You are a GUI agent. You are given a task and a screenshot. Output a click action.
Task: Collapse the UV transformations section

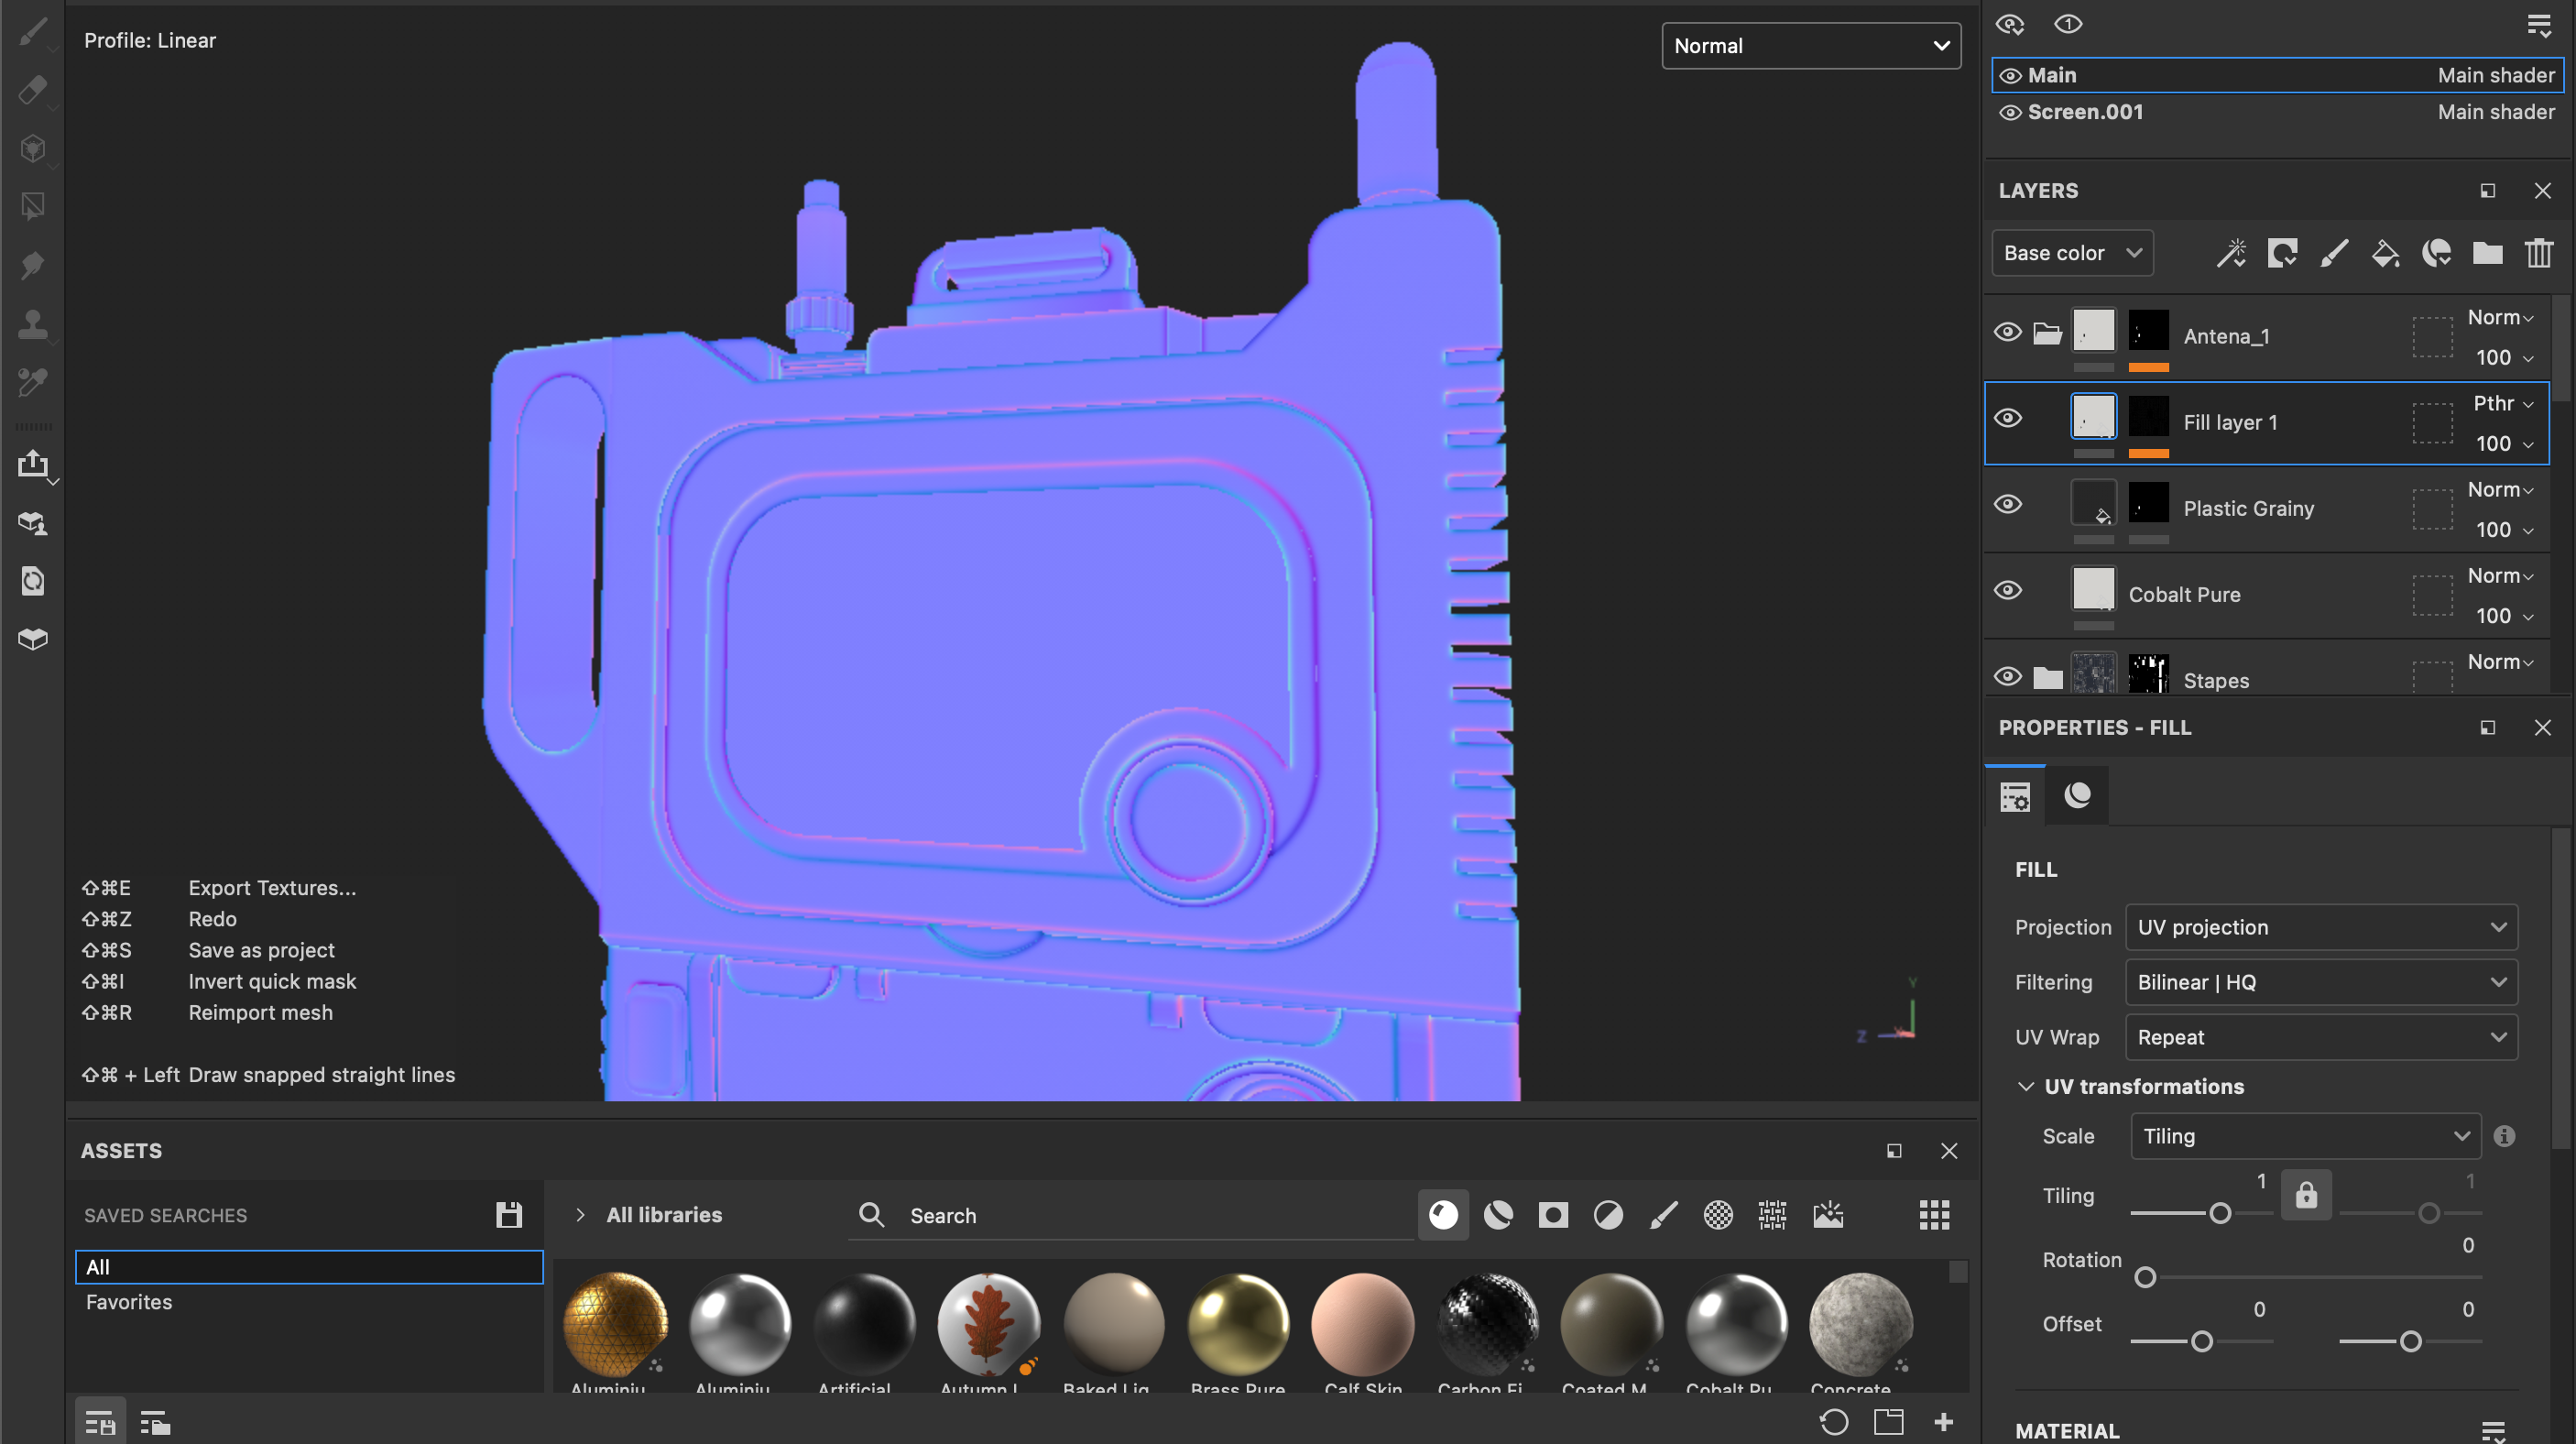tap(2026, 1086)
